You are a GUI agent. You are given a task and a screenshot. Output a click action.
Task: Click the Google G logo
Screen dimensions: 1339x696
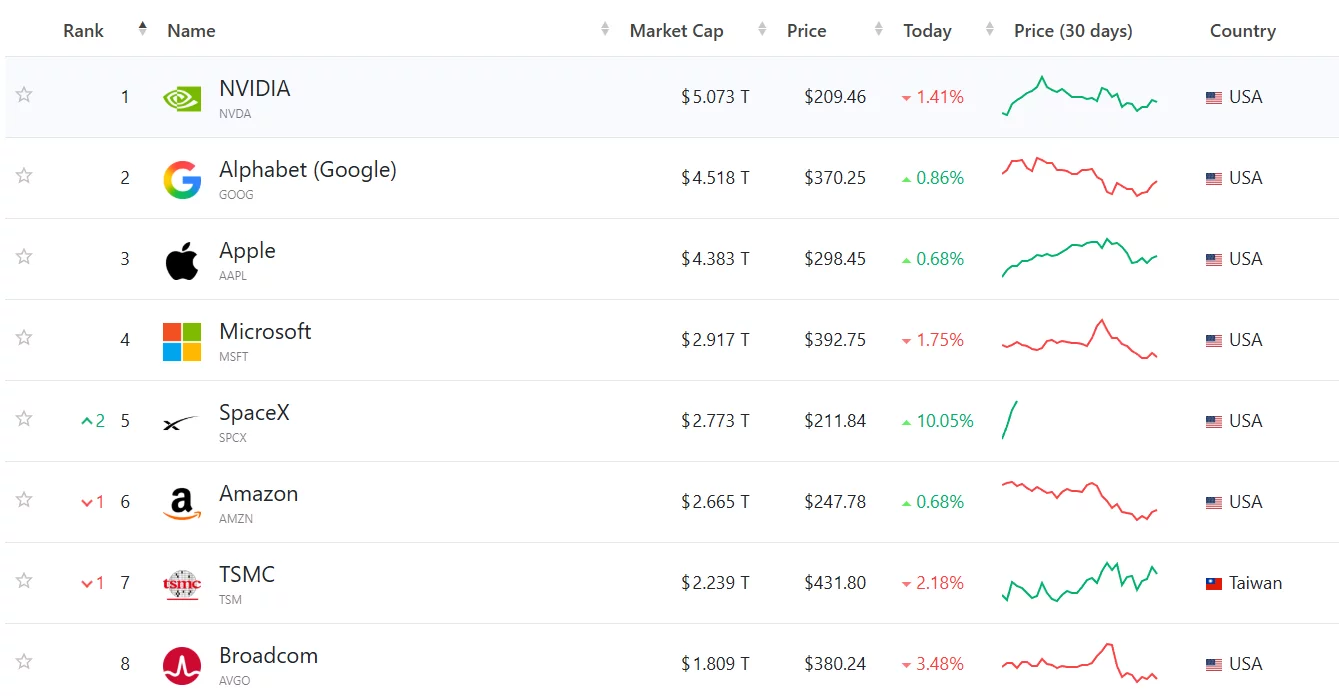(182, 180)
